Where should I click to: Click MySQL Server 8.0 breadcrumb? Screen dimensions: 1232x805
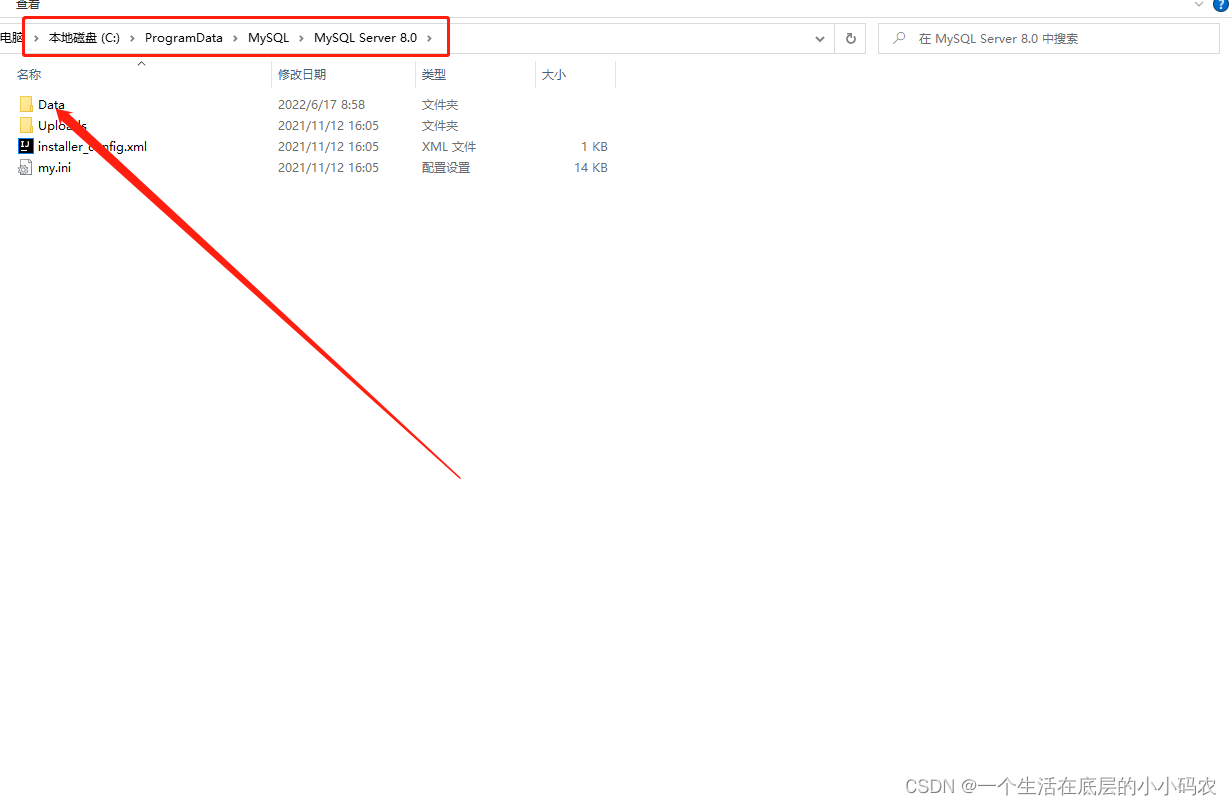366,38
